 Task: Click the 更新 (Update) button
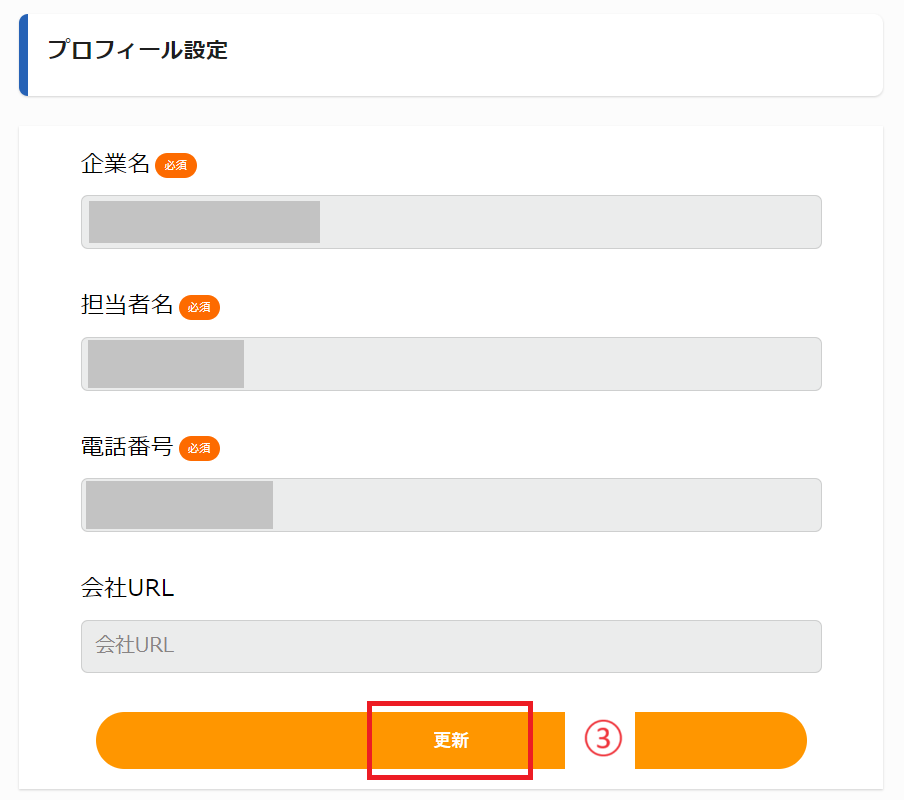tap(450, 740)
